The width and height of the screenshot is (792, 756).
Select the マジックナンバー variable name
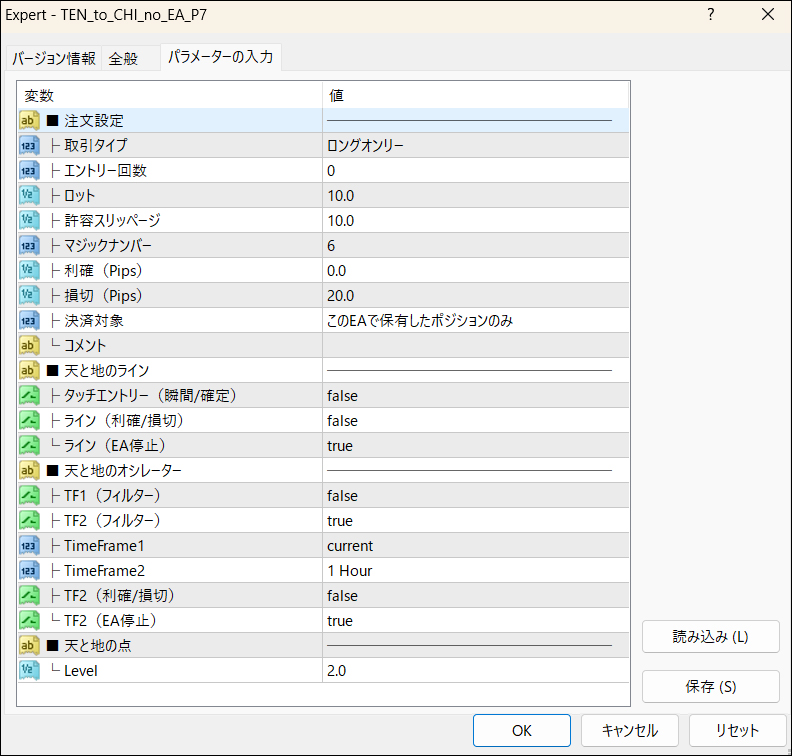pyautogui.click(x=108, y=245)
